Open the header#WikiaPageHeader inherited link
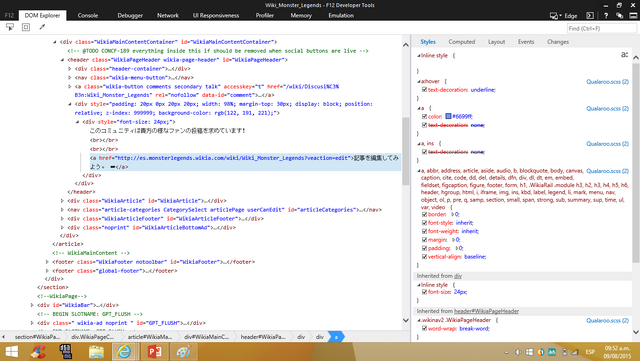640x361 pixels. tap(487, 311)
